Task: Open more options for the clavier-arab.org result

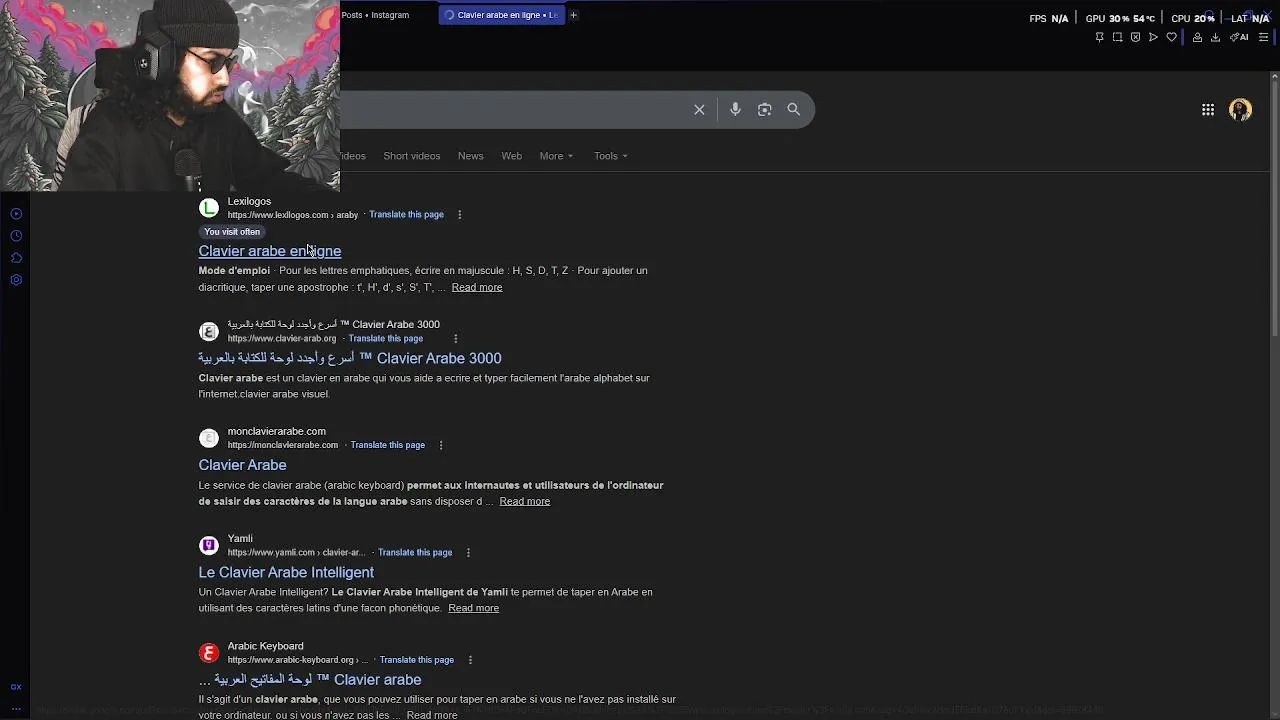Action: click(455, 339)
